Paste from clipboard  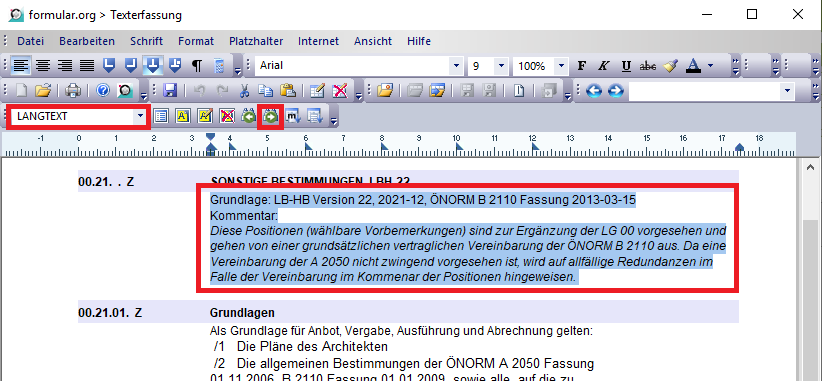tap(287, 91)
